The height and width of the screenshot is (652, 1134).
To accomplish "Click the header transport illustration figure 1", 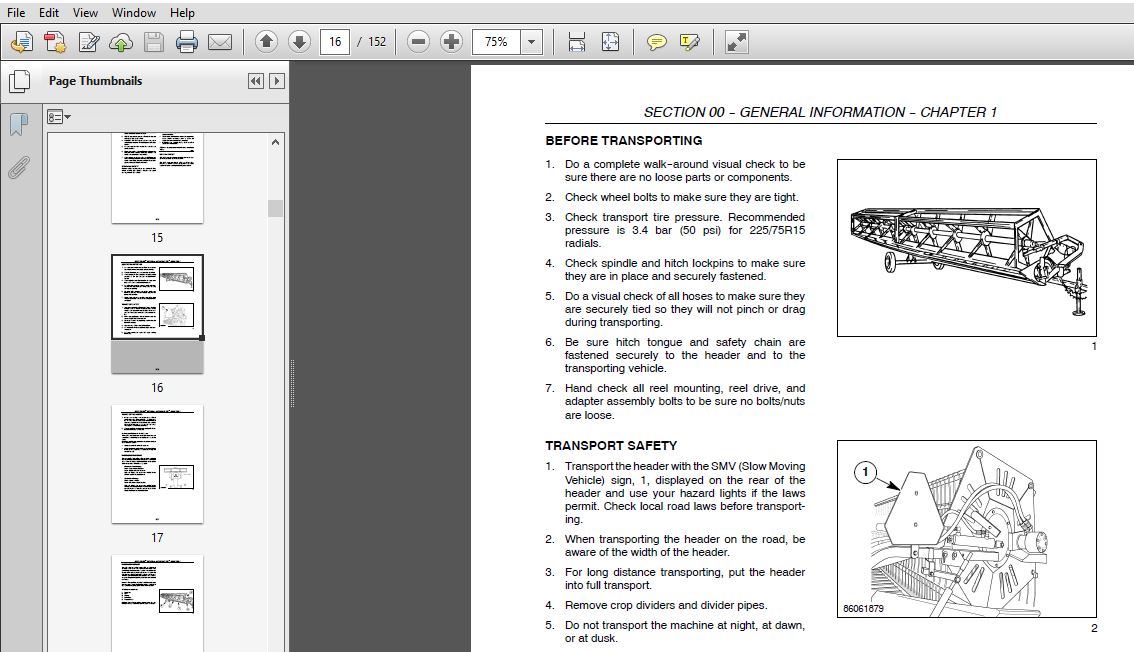I will 967,248.
